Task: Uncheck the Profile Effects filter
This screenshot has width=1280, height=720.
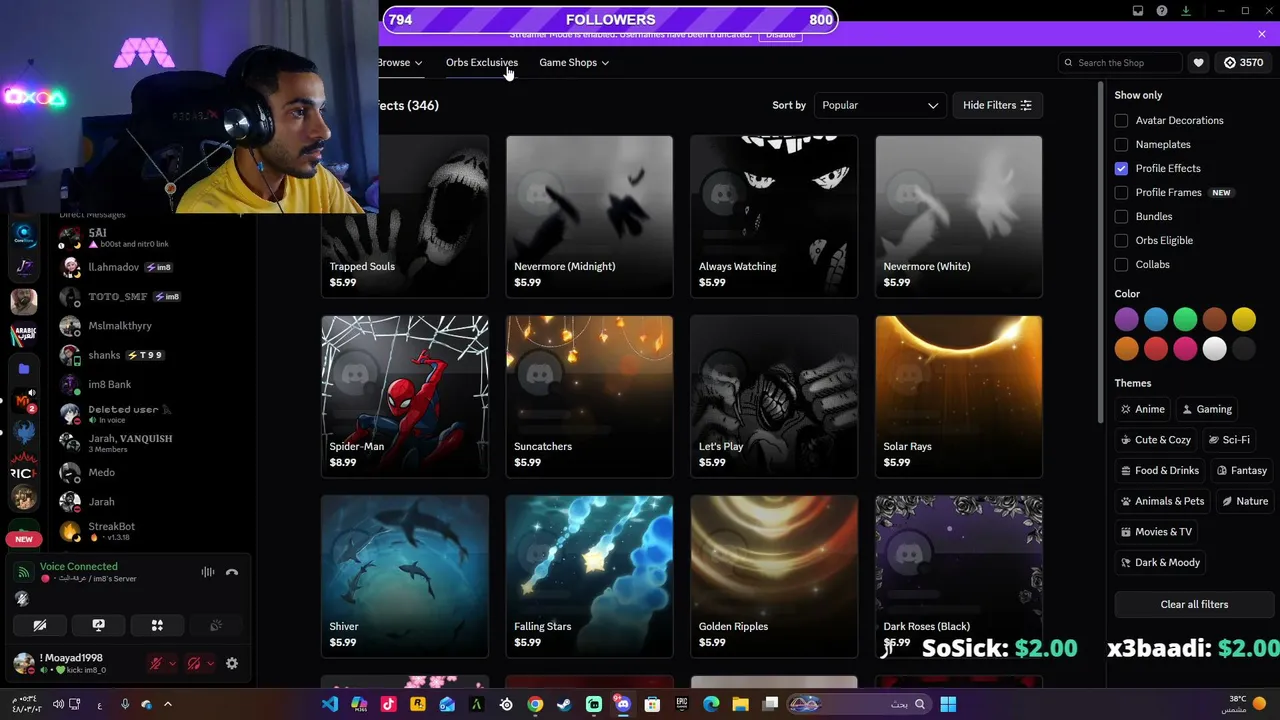Action: [1121, 168]
